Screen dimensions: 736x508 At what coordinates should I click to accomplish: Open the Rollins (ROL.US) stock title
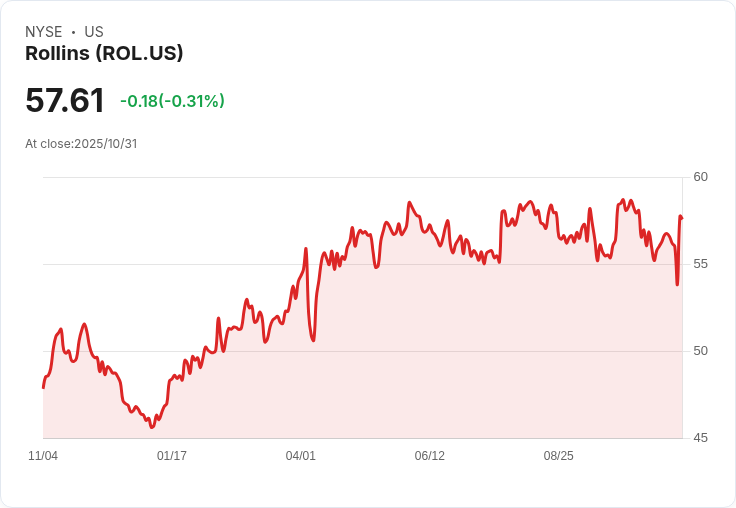click(104, 54)
